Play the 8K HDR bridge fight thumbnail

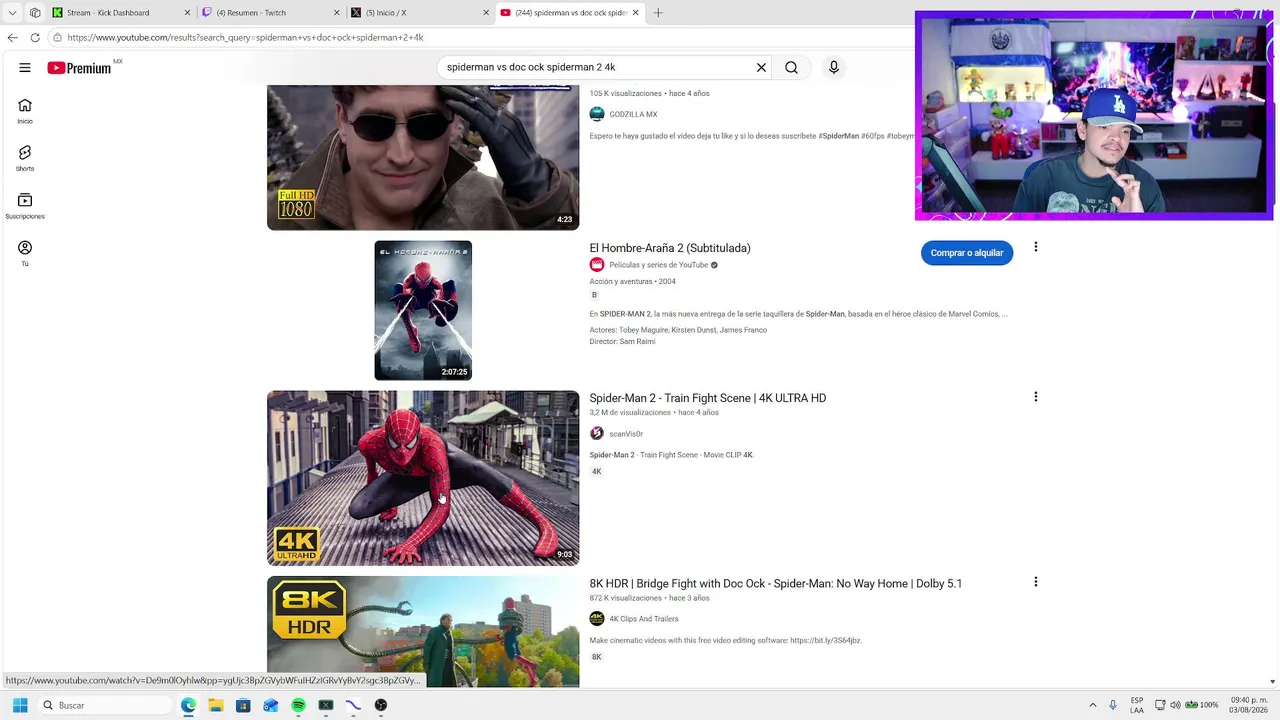423,631
